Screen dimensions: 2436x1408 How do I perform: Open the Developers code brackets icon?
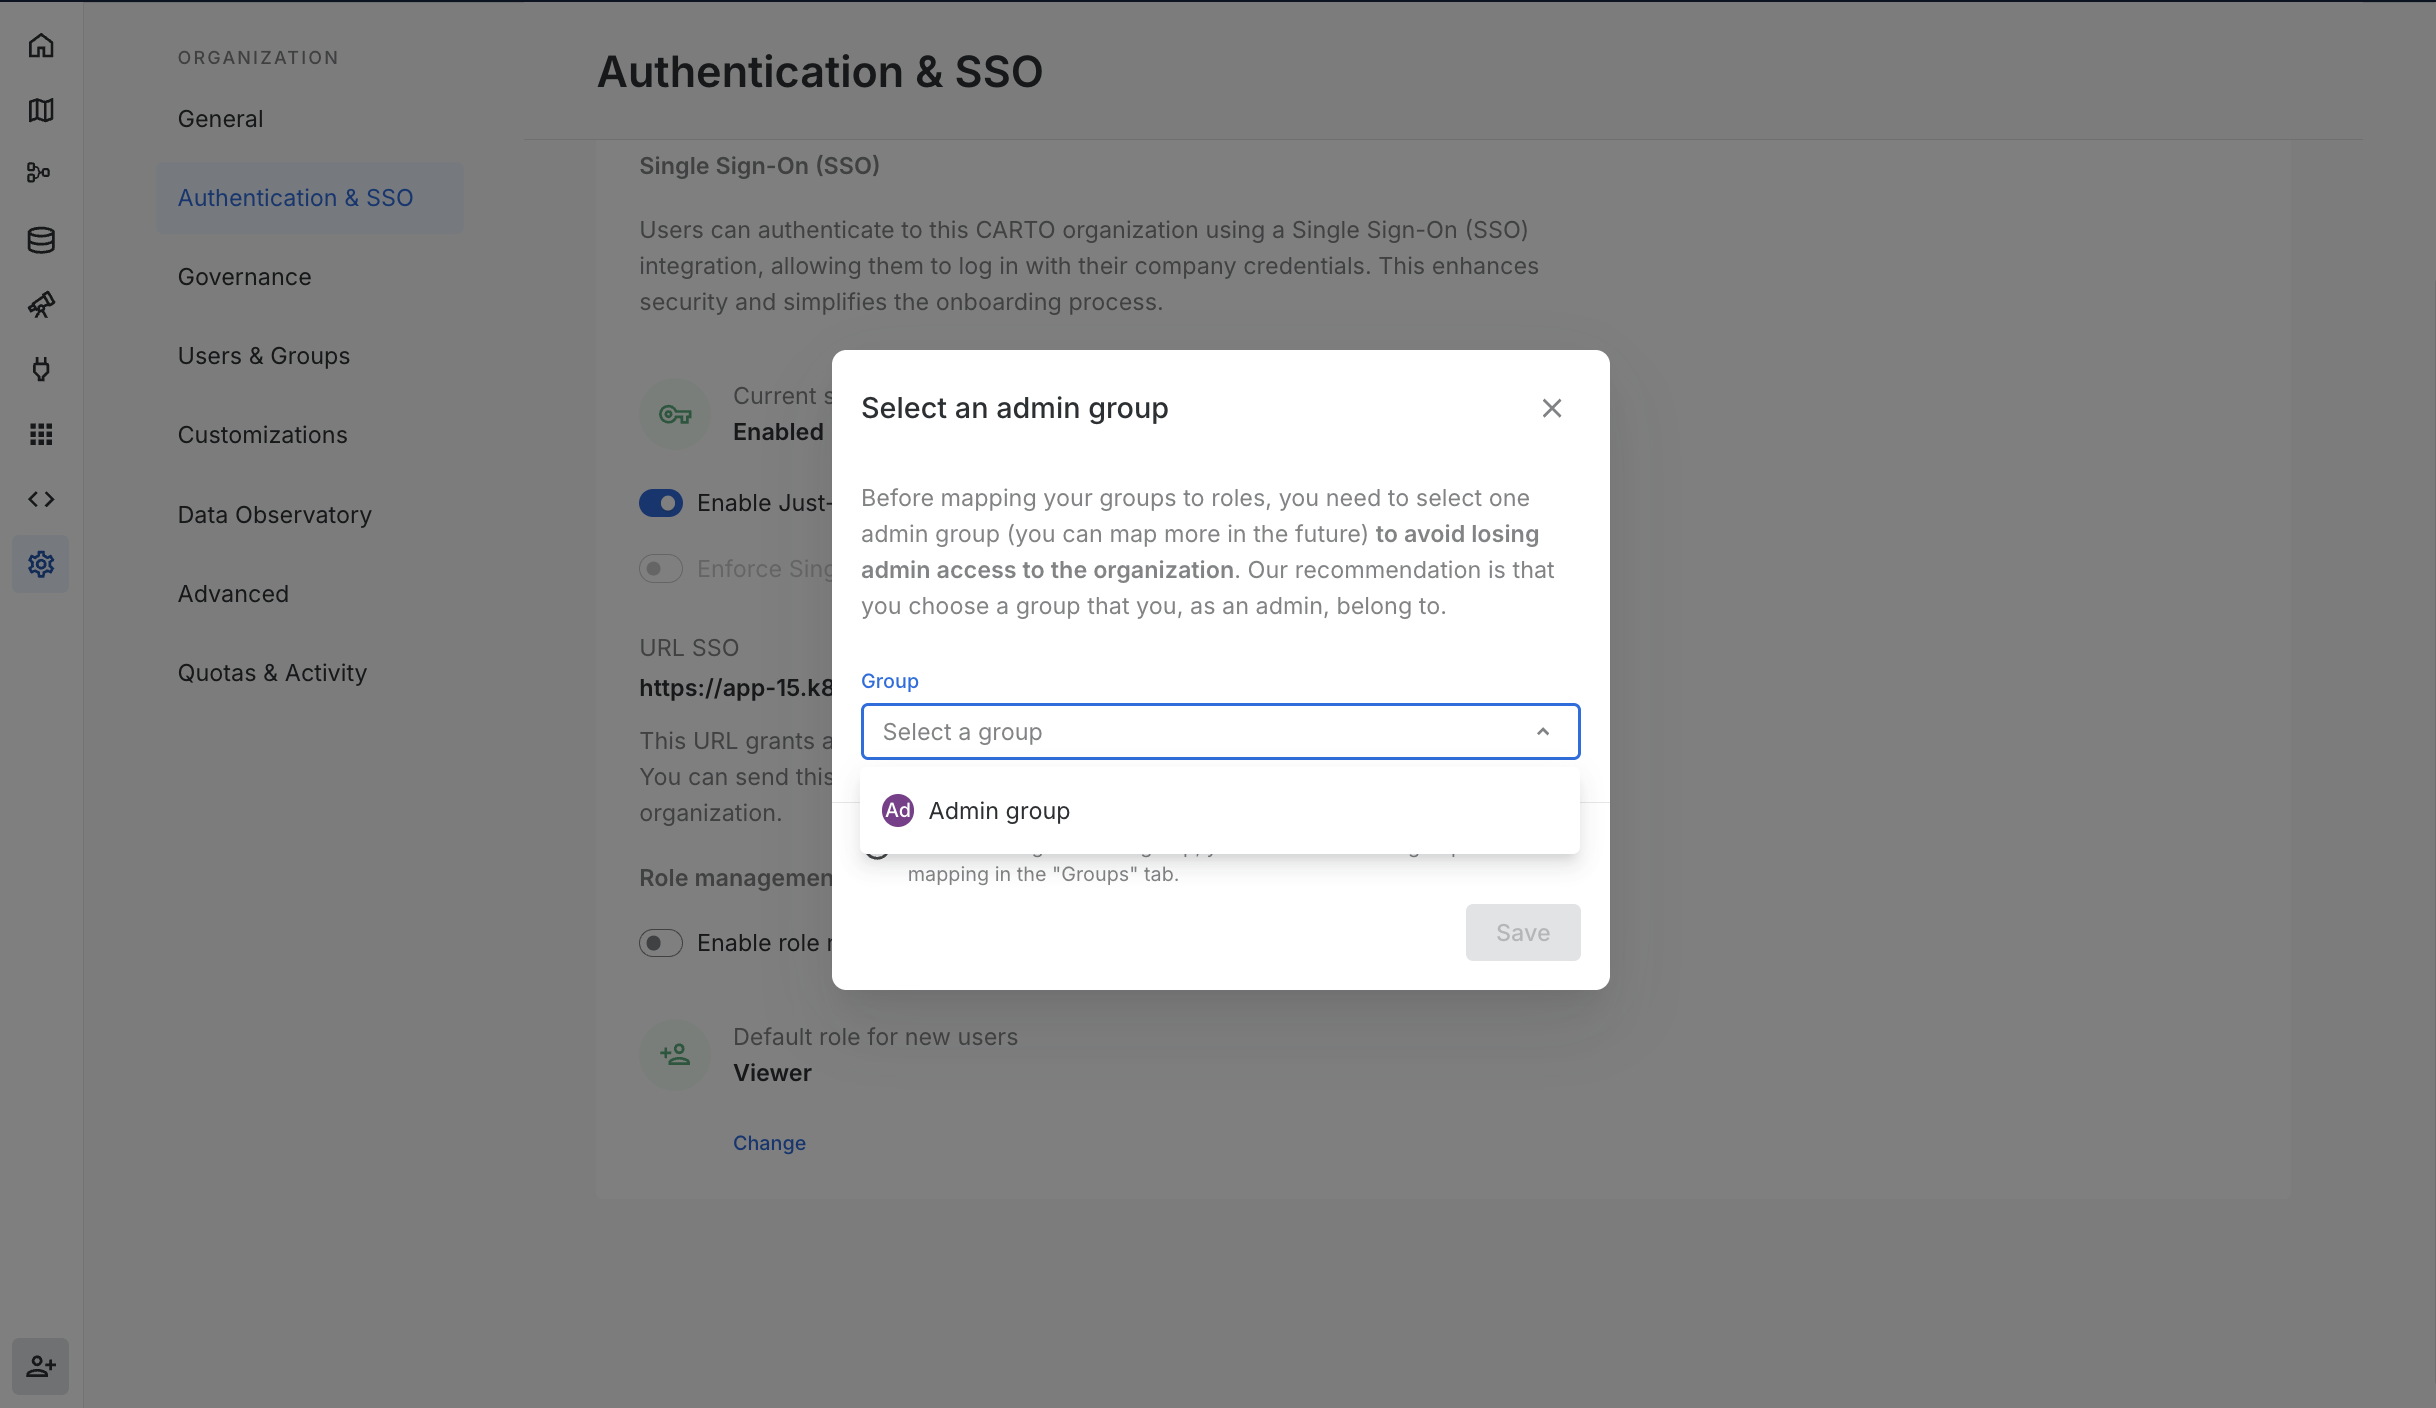[x=41, y=499]
